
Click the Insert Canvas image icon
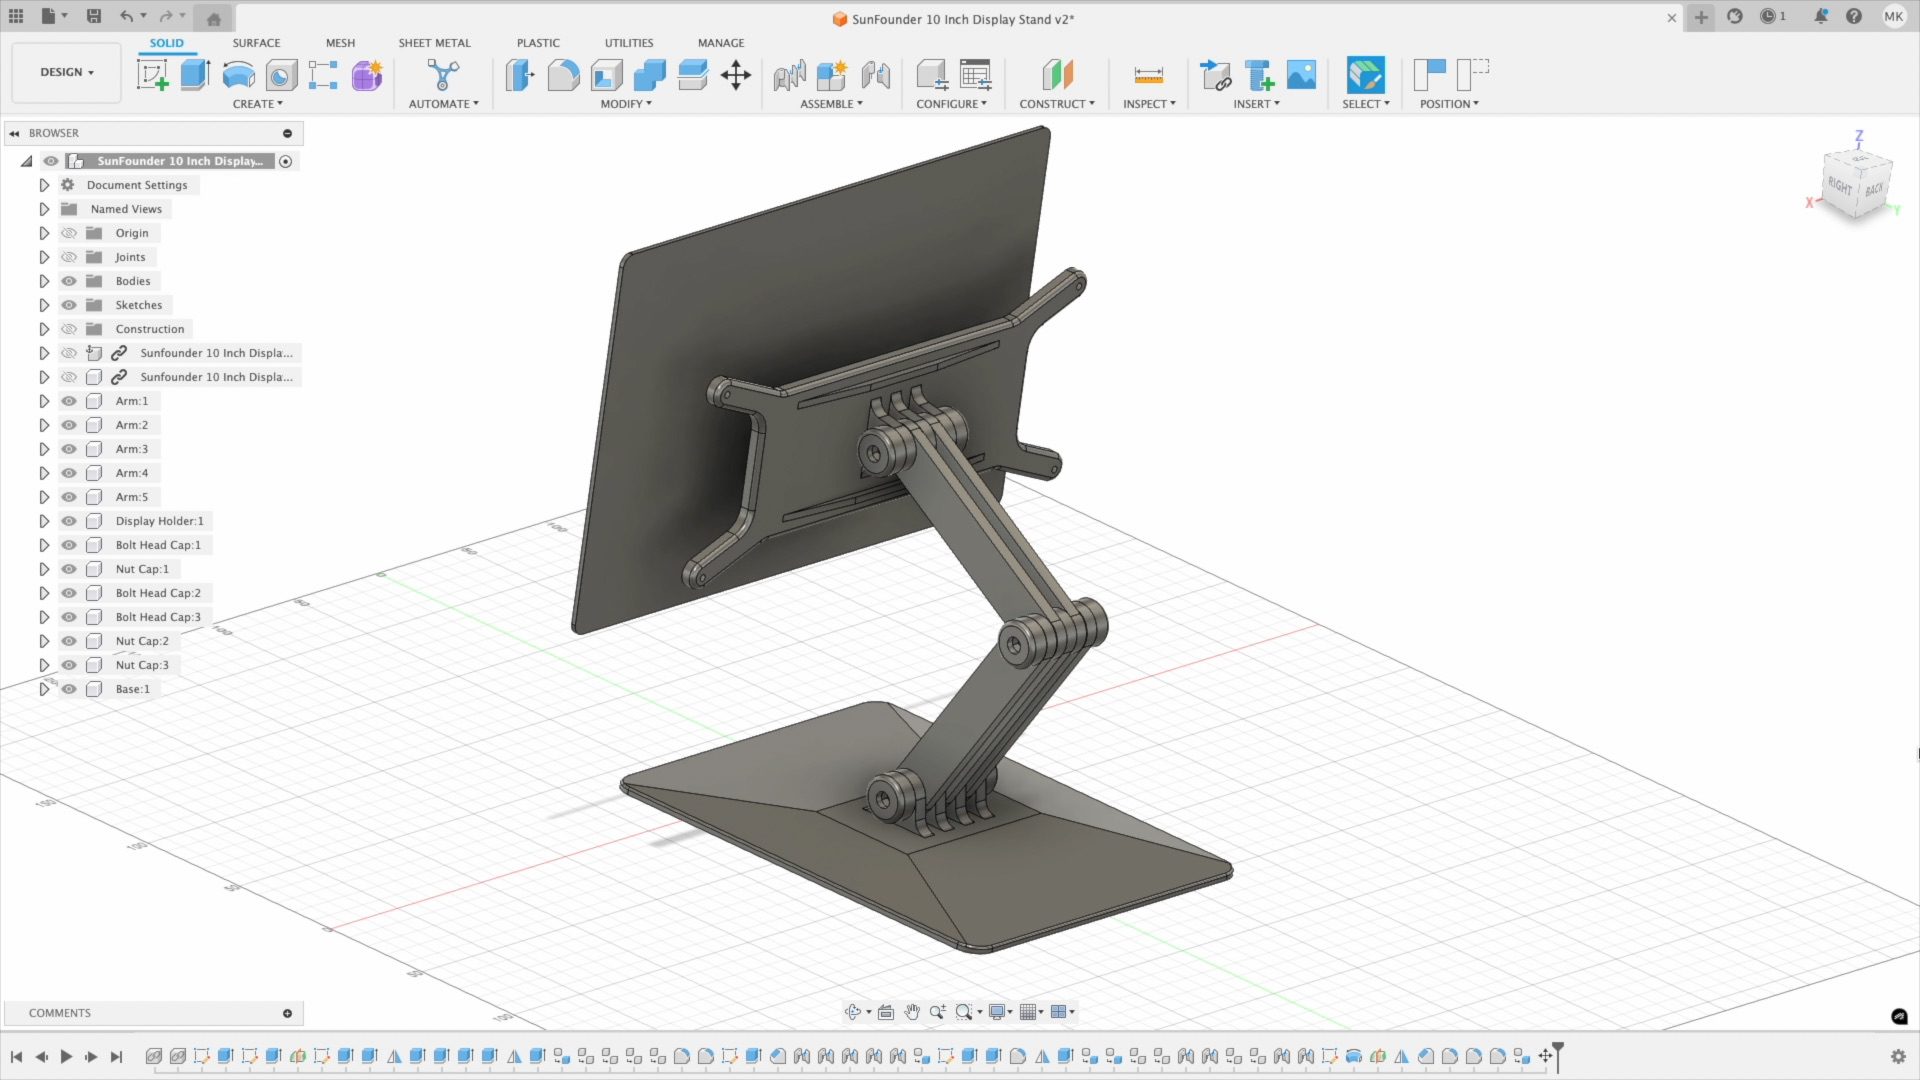point(1301,75)
